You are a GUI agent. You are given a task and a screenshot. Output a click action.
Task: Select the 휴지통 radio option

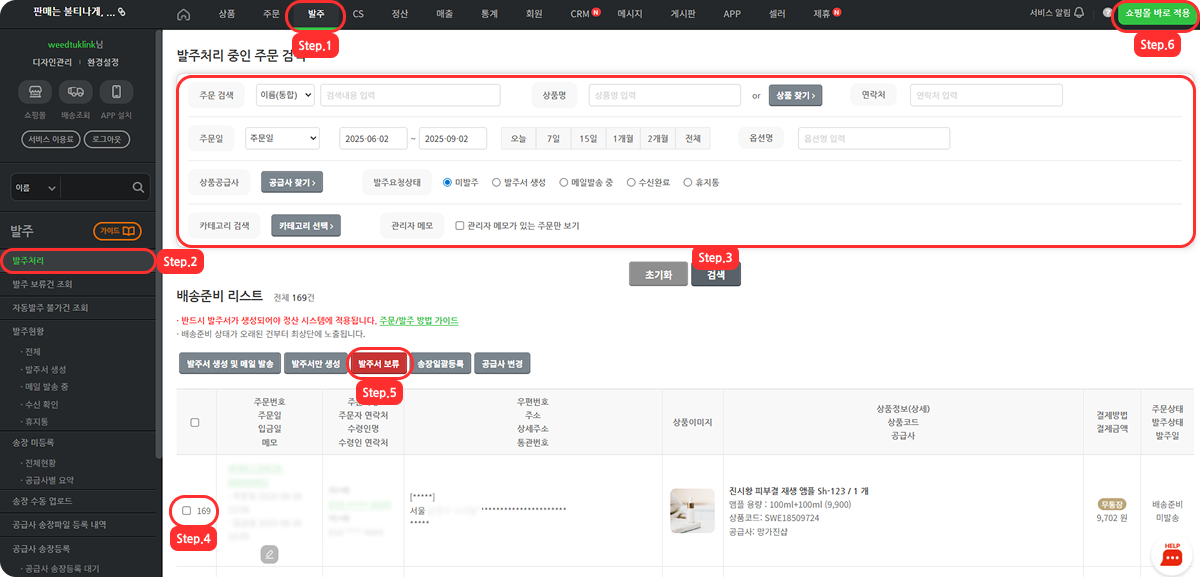(x=687, y=182)
